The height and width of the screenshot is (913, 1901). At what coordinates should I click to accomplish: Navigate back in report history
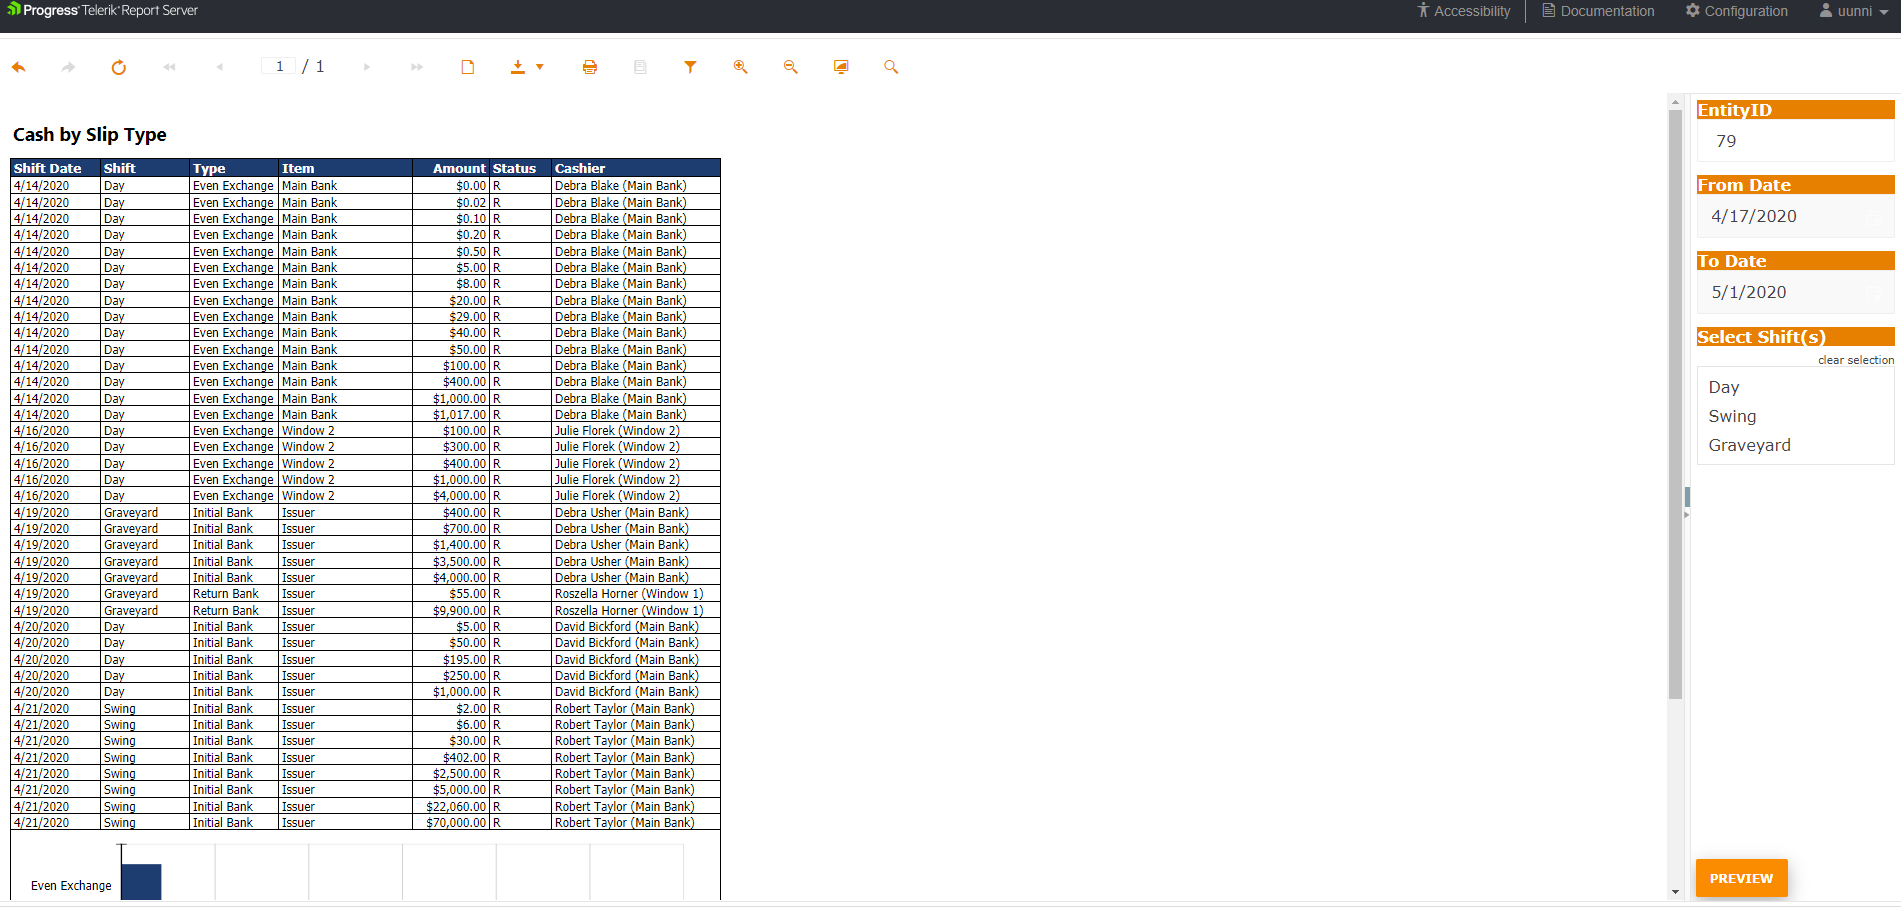point(18,67)
